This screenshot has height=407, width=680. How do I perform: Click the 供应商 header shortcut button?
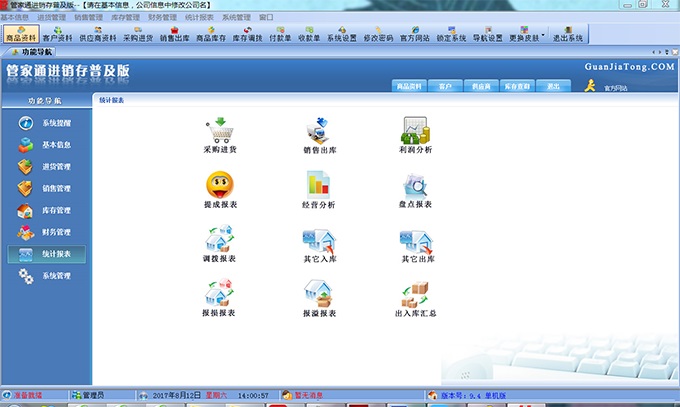tap(481, 86)
